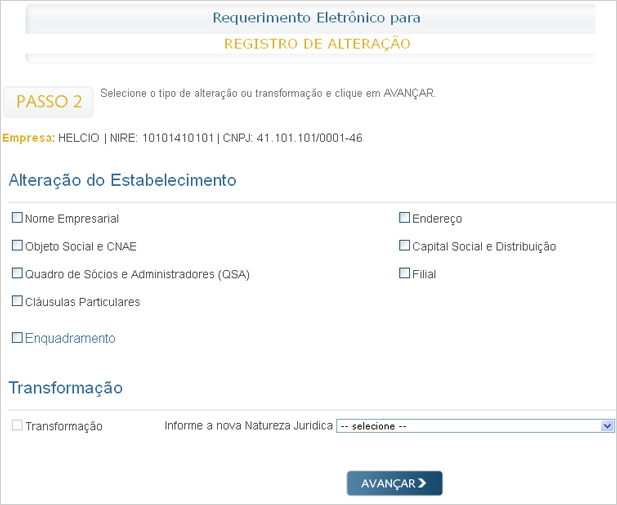Click the PASSO 2 step badge
Image resolution: width=617 pixels, height=505 pixels.
[x=49, y=101]
